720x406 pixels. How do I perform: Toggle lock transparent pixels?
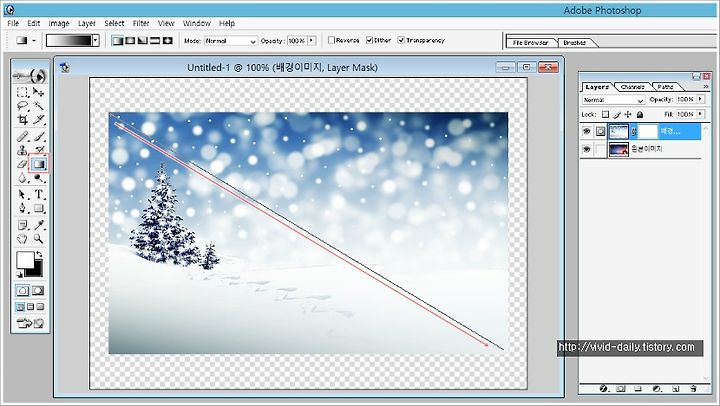[605, 114]
